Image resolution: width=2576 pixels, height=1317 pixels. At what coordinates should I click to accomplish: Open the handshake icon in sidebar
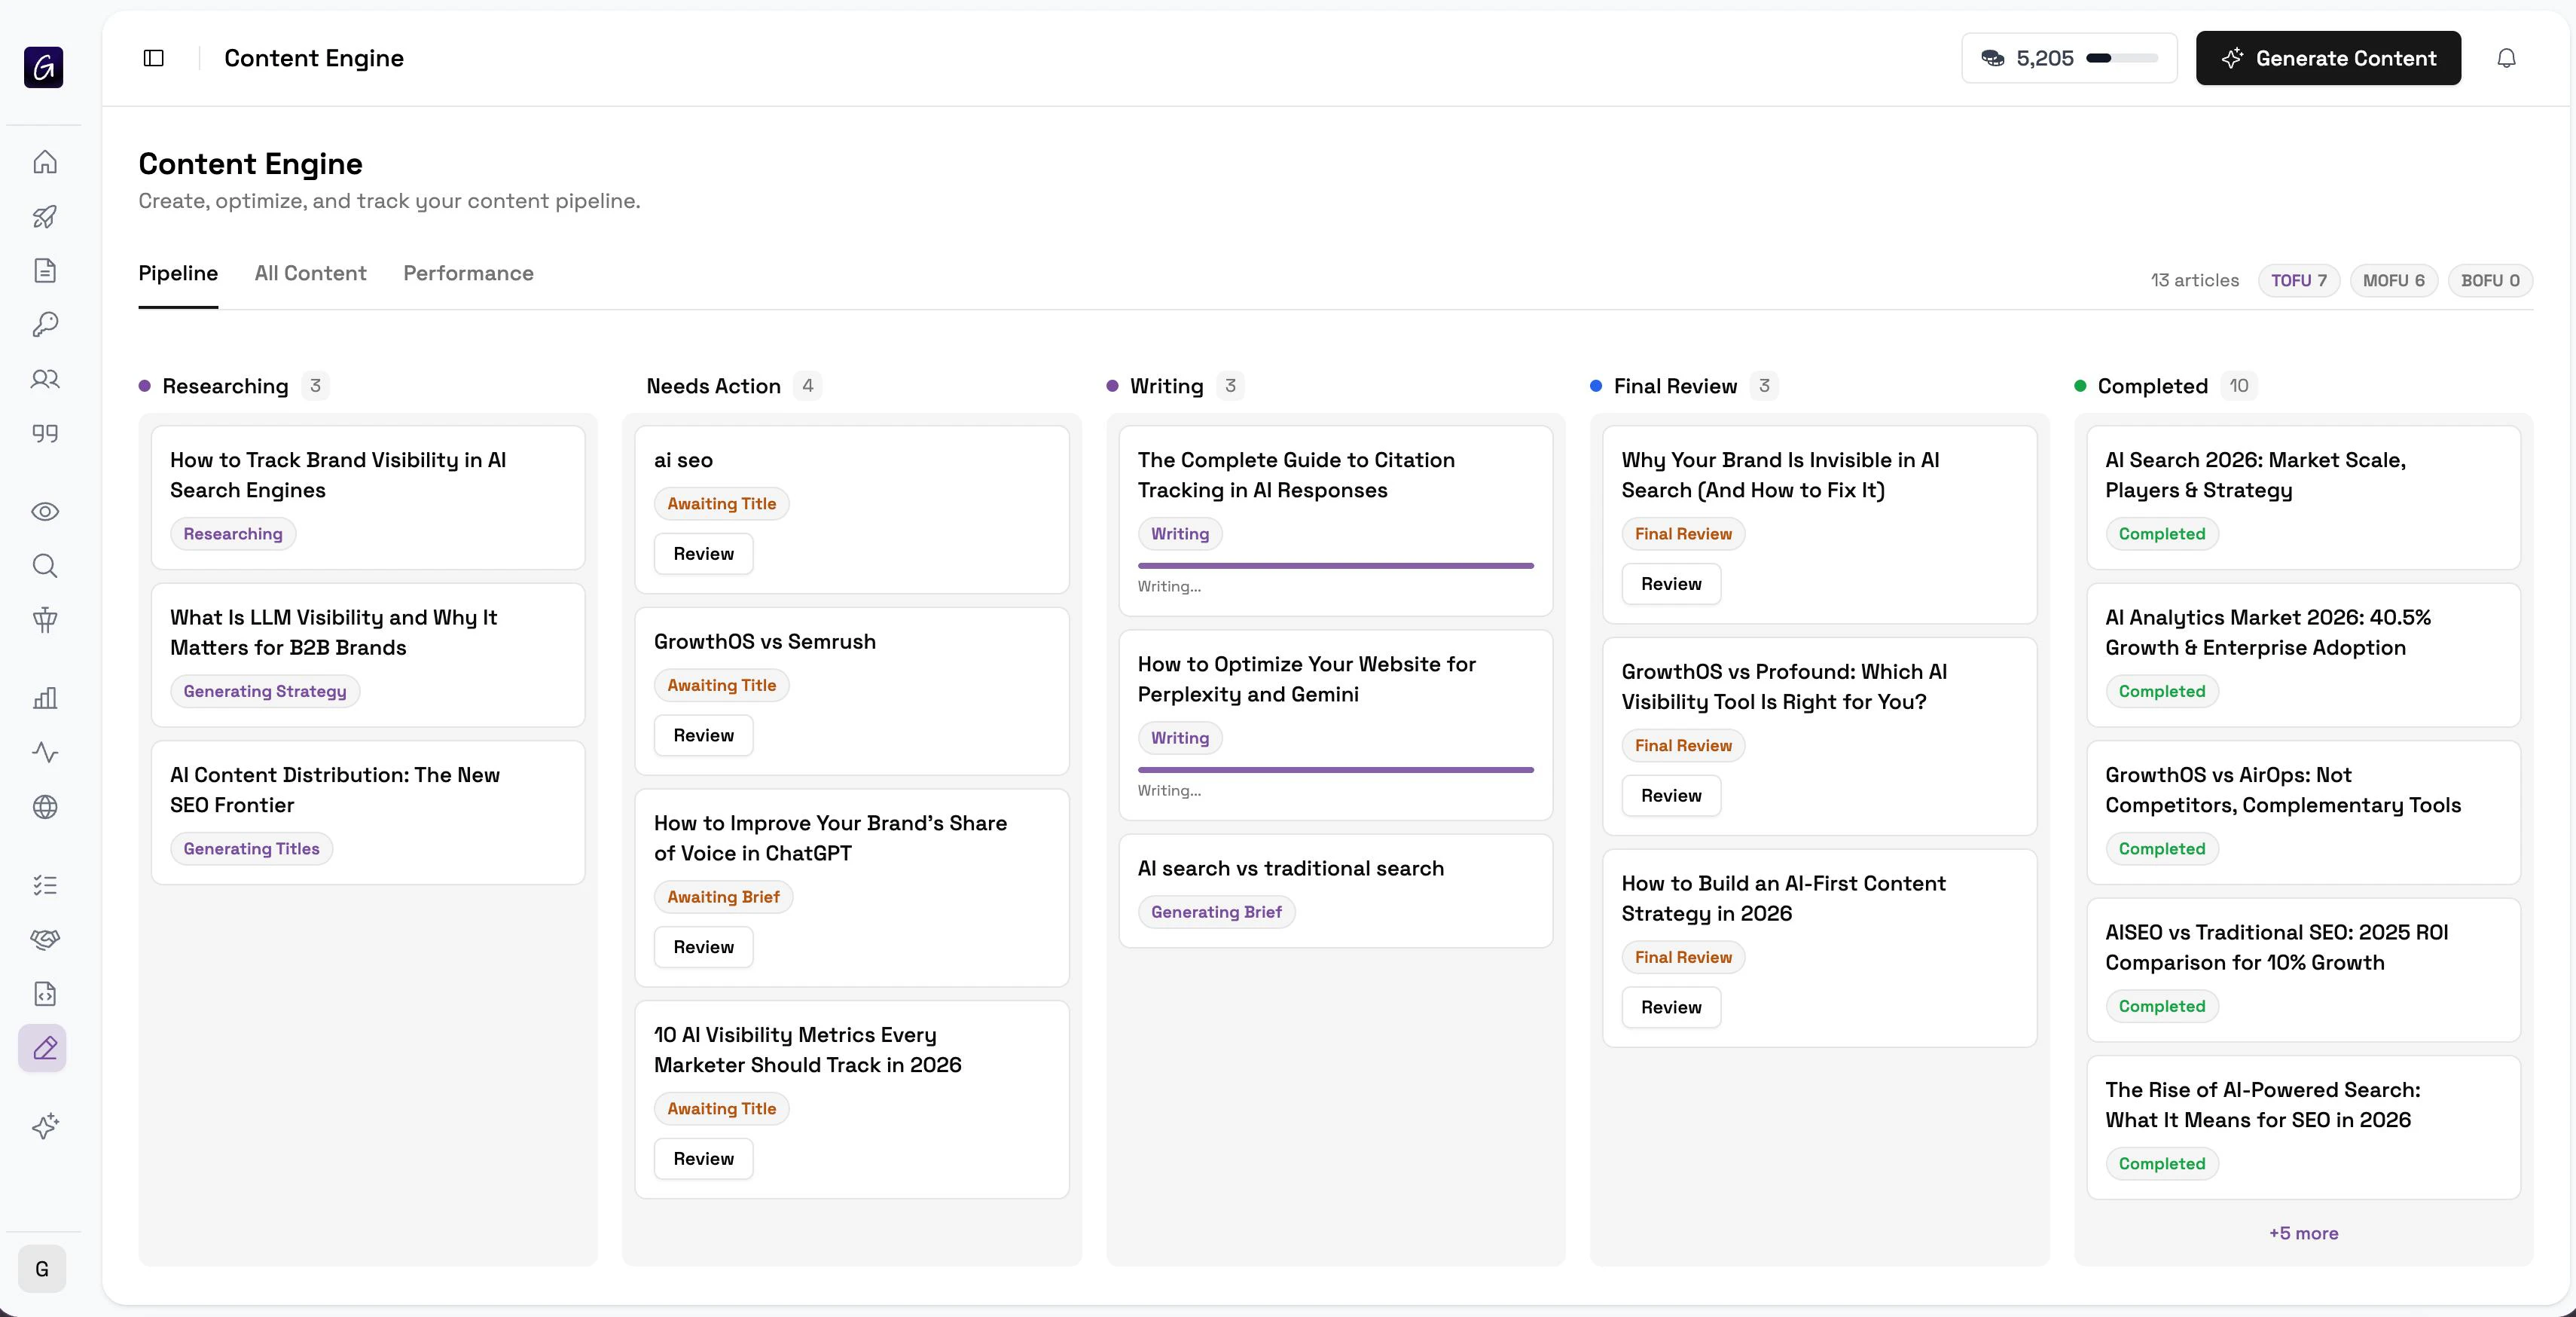[x=45, y=939]
